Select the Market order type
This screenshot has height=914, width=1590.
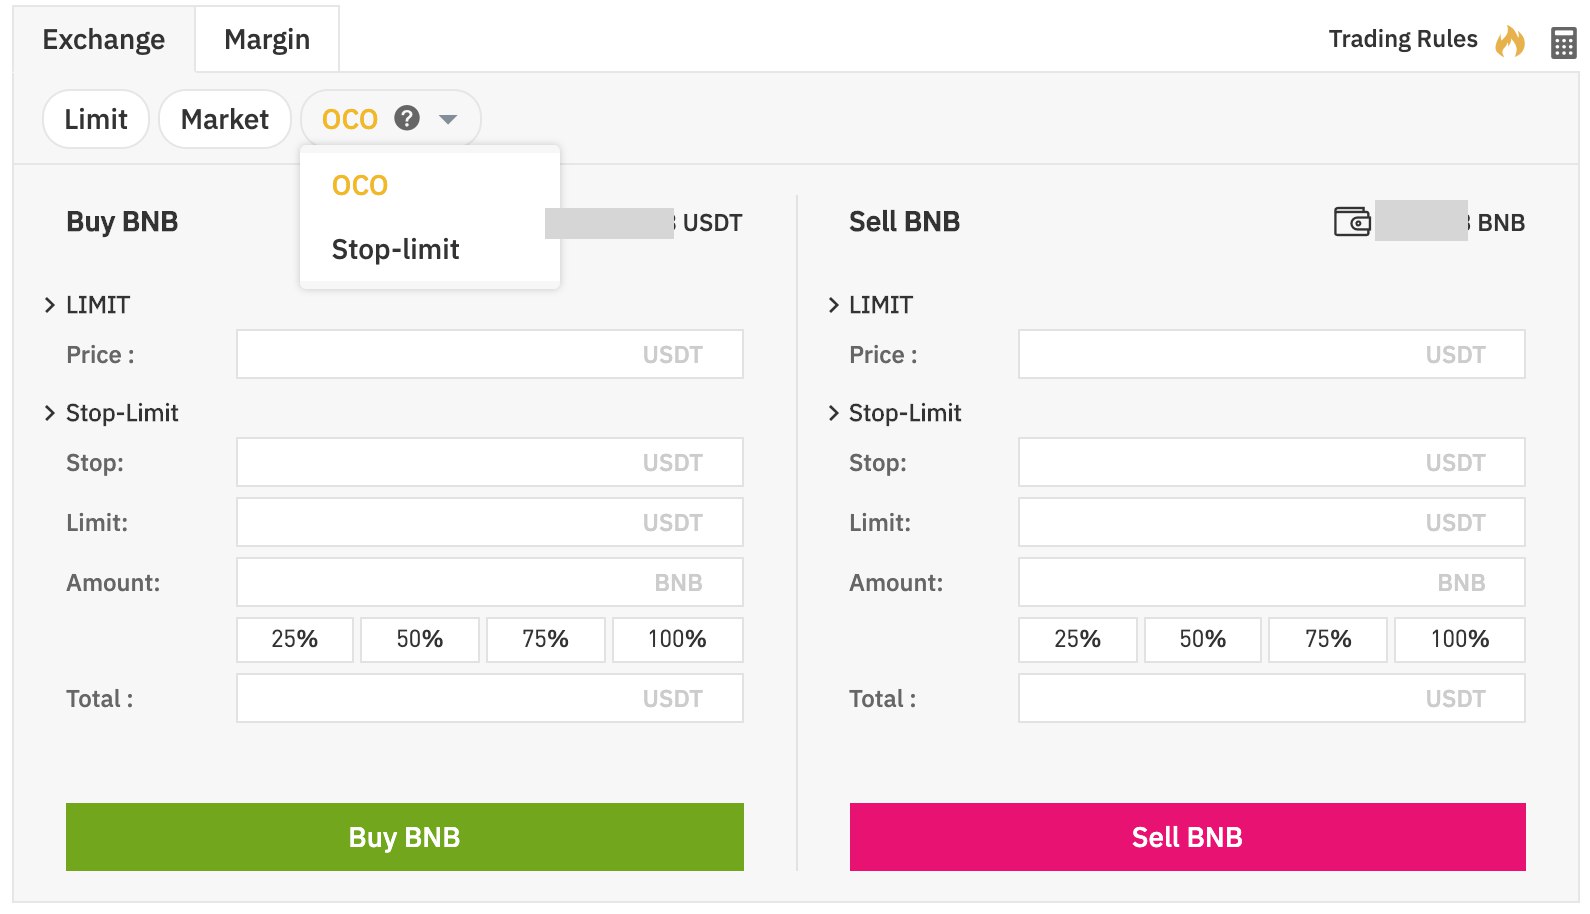225,119
